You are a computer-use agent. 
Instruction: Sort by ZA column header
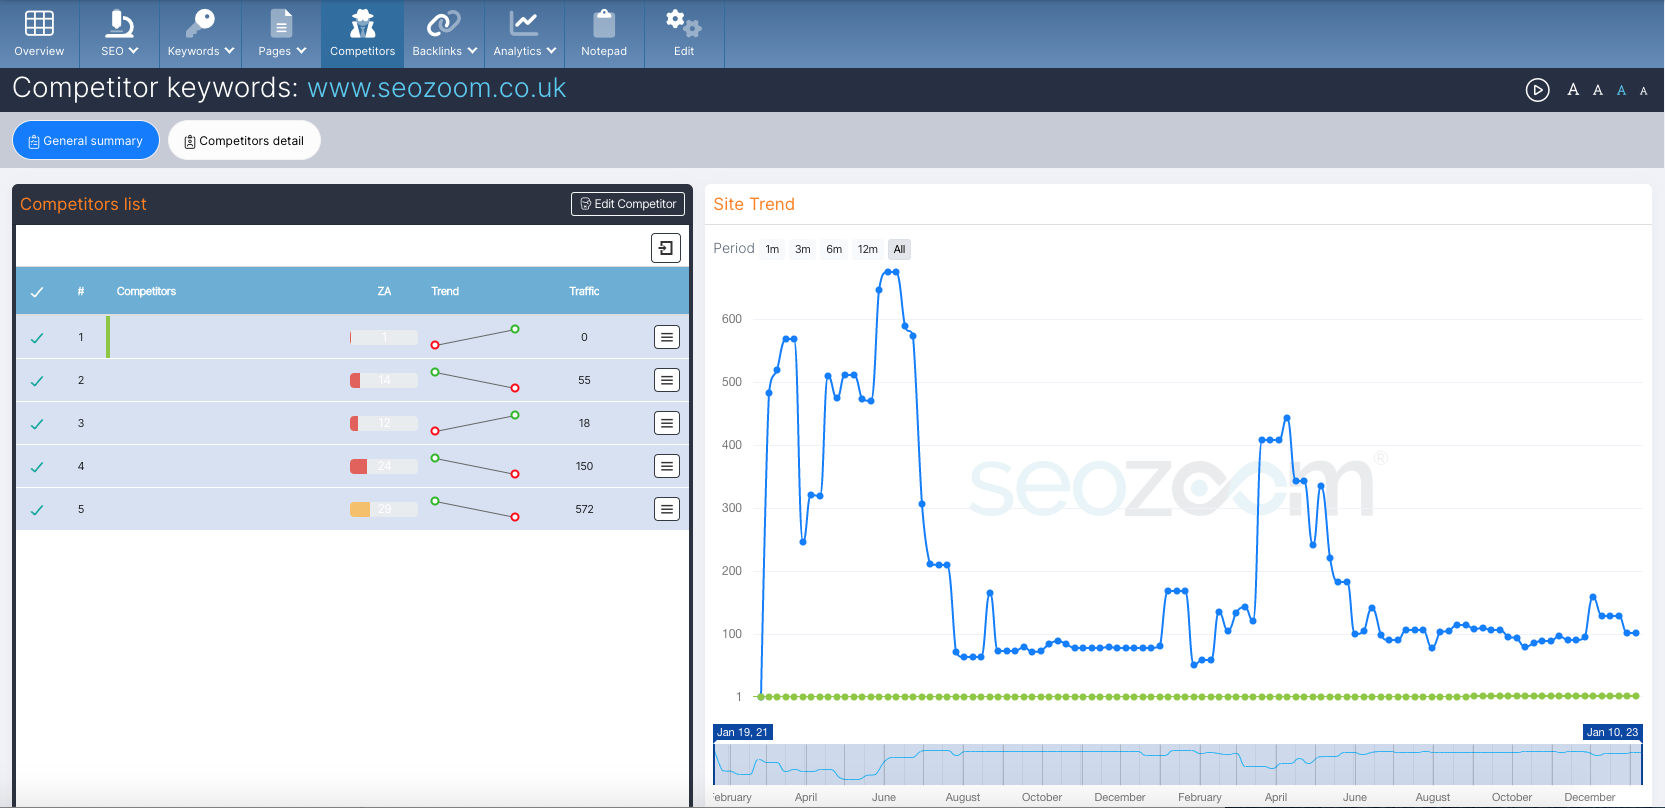pos(384,291)
